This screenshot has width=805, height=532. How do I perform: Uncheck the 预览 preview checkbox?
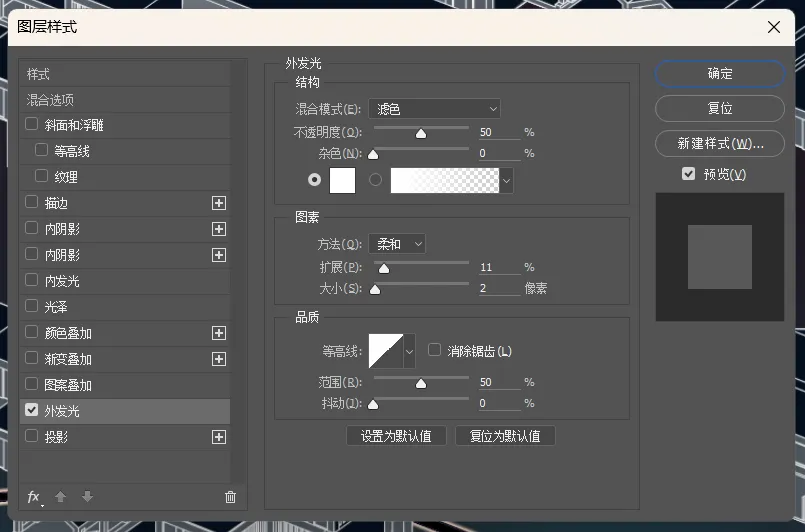(688, 174)
